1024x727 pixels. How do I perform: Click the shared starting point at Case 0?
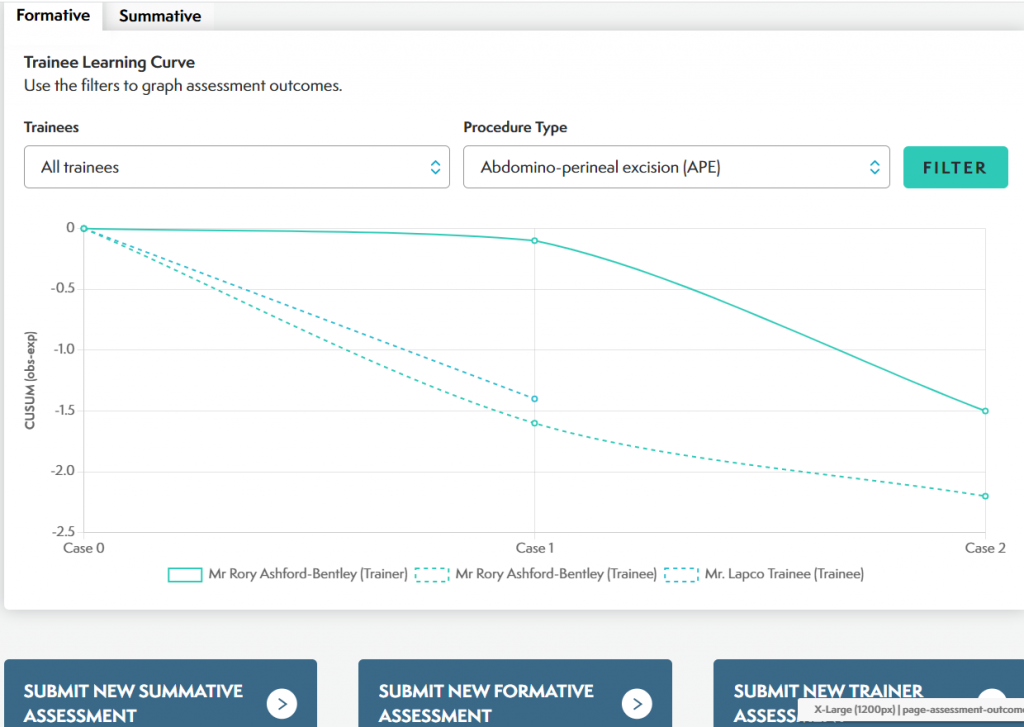pos(84,228)
